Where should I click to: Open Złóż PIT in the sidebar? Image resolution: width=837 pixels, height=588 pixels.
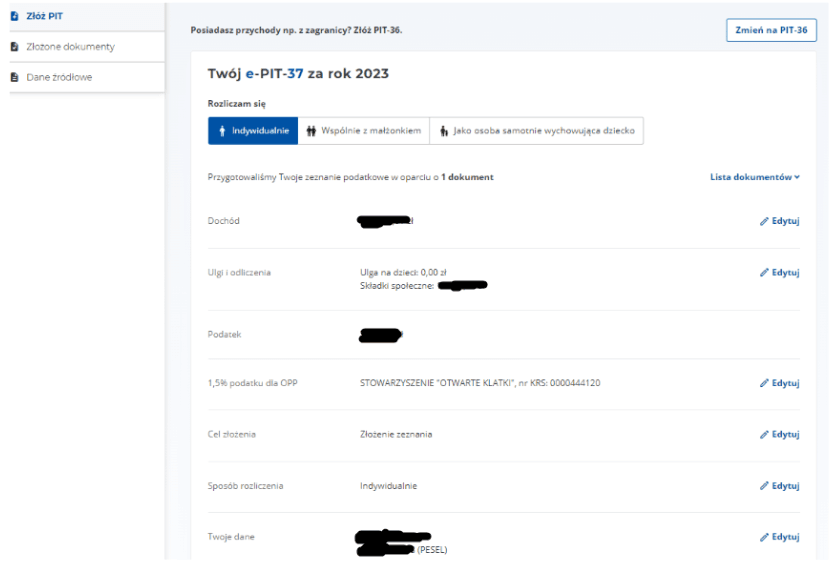point(42,16)
